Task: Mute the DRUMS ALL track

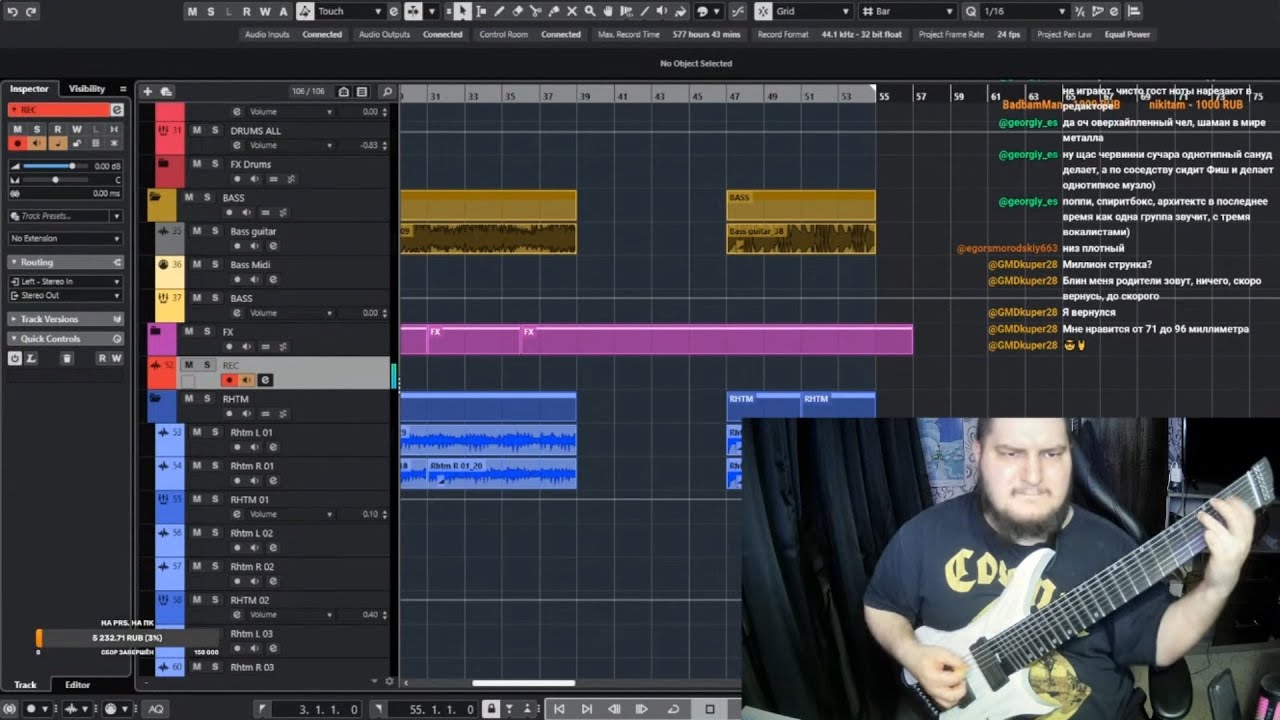Action: [x=197, y=130]
